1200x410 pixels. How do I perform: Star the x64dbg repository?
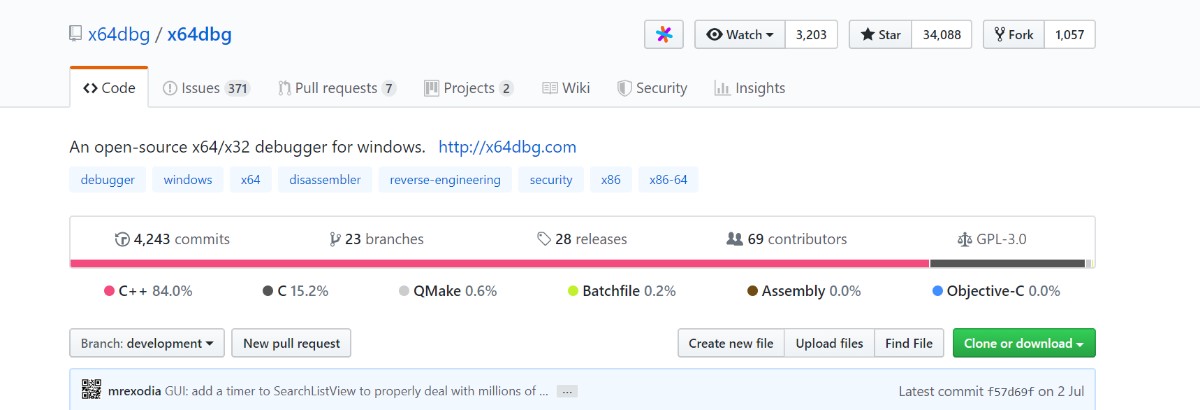[878, 34]
